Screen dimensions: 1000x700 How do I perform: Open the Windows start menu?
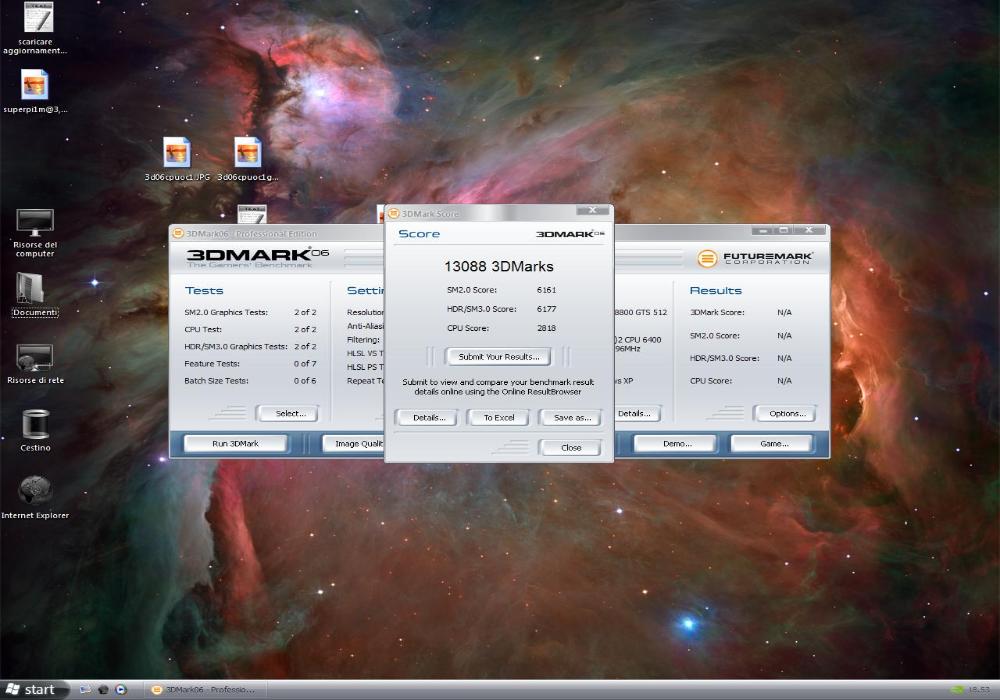[x=32, y=690]
